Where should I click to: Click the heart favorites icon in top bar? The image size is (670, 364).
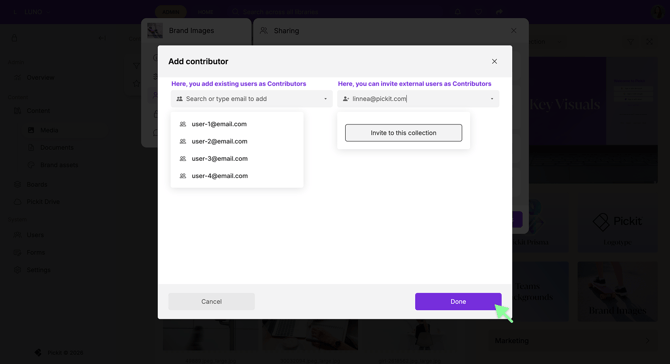(x=479, y=12)
